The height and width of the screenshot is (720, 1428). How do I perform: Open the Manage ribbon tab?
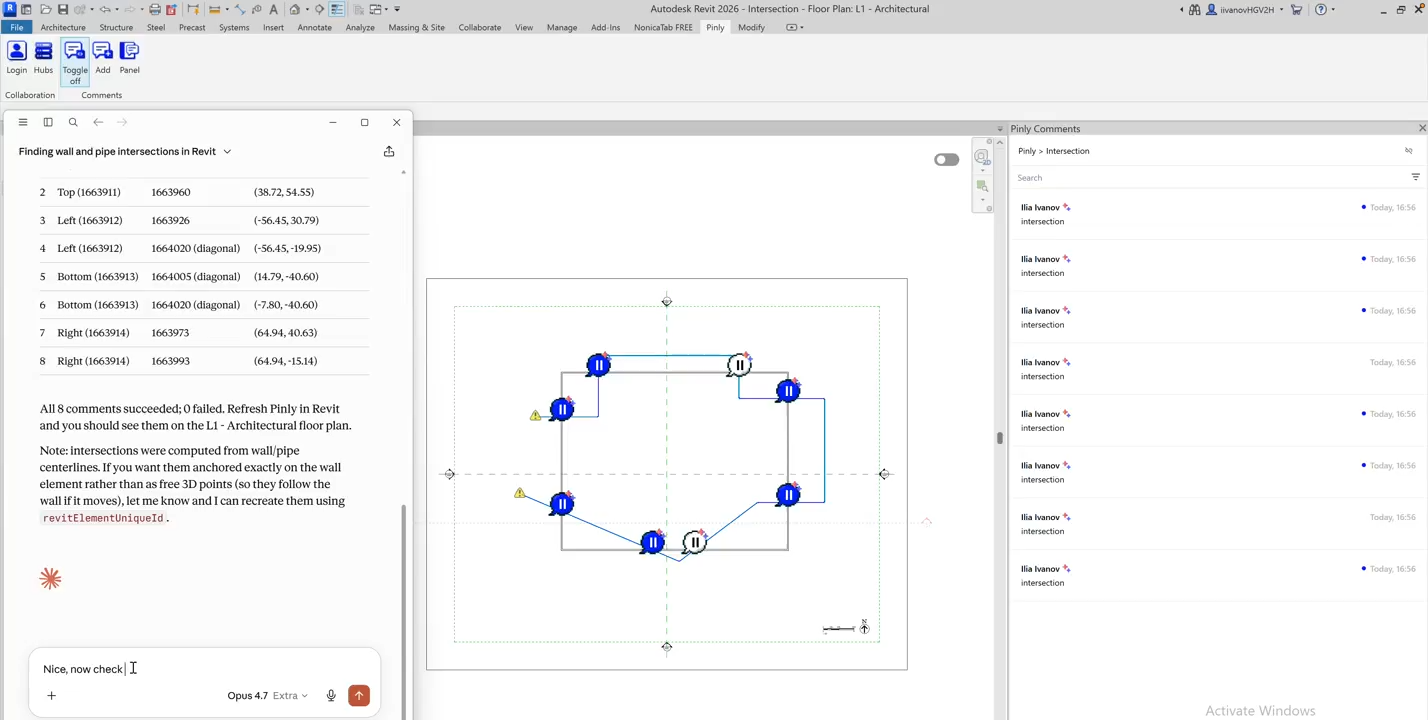562,27
